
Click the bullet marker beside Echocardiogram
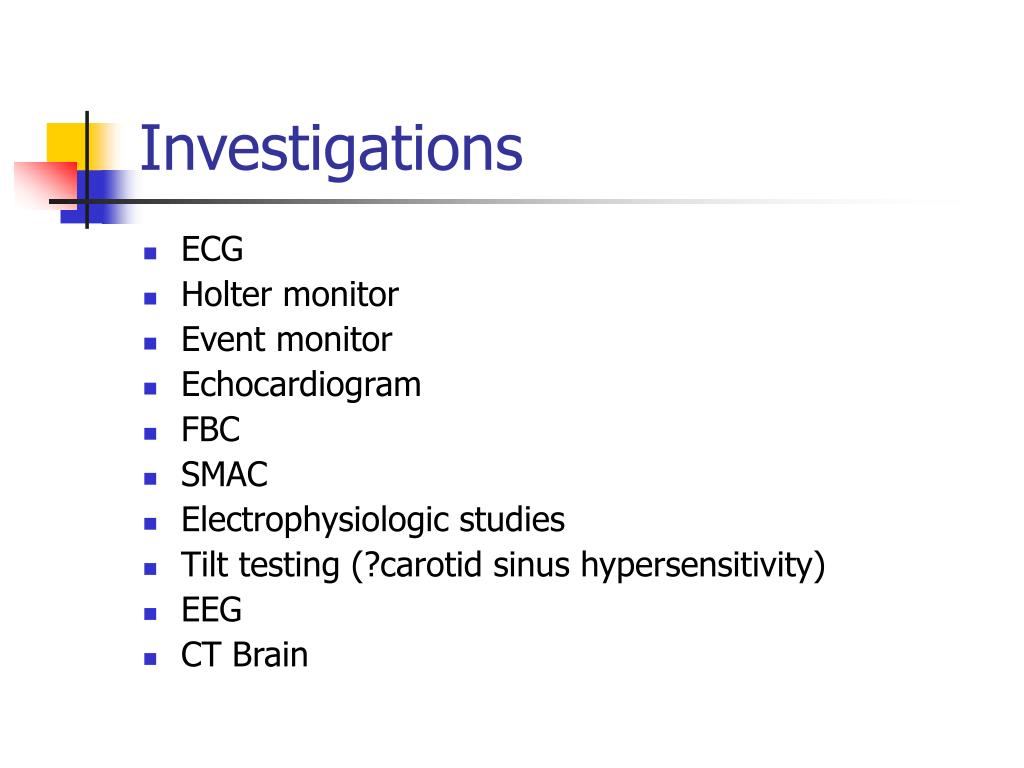click(x=150, y=389)
